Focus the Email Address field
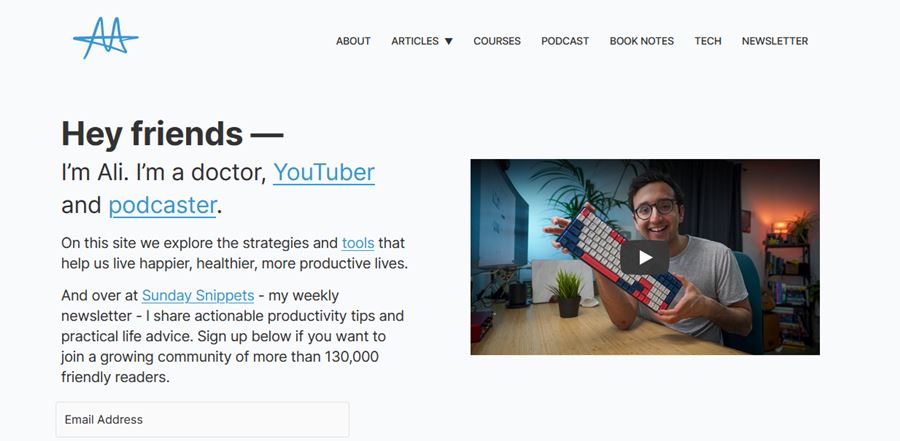900x441 pixels. tap(203, 420)
